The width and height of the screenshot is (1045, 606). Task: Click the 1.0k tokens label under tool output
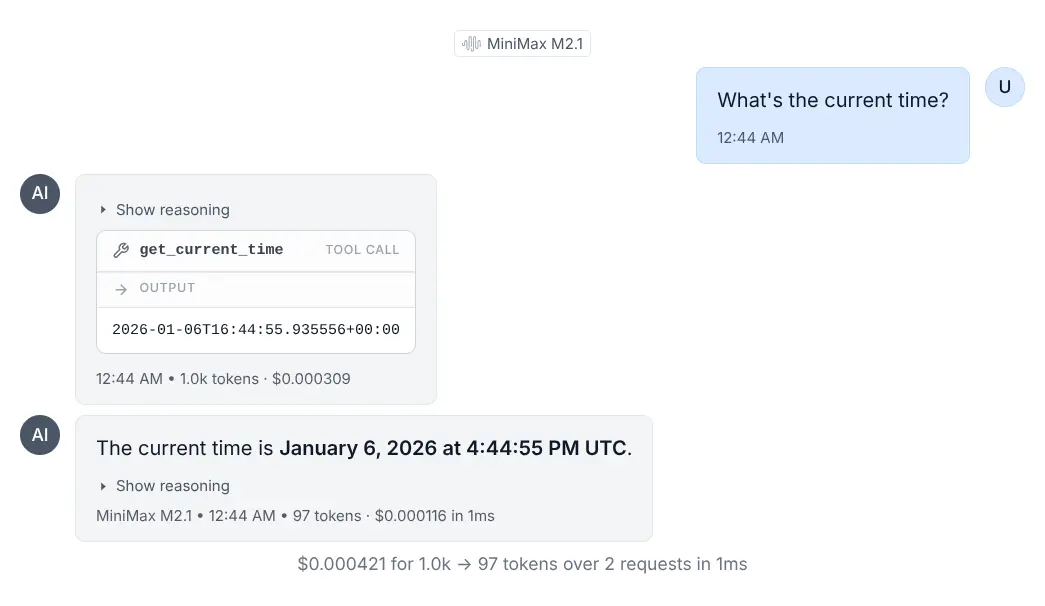point(217,379)
